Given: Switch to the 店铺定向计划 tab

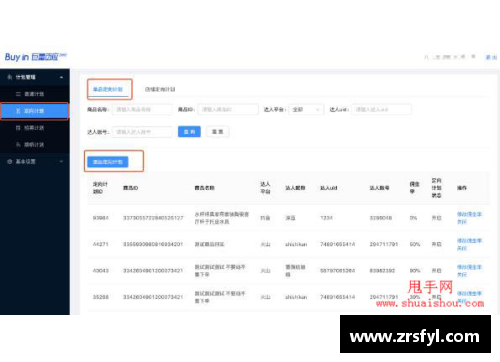Looking at the screenshot, I should (x=160, y=89).
